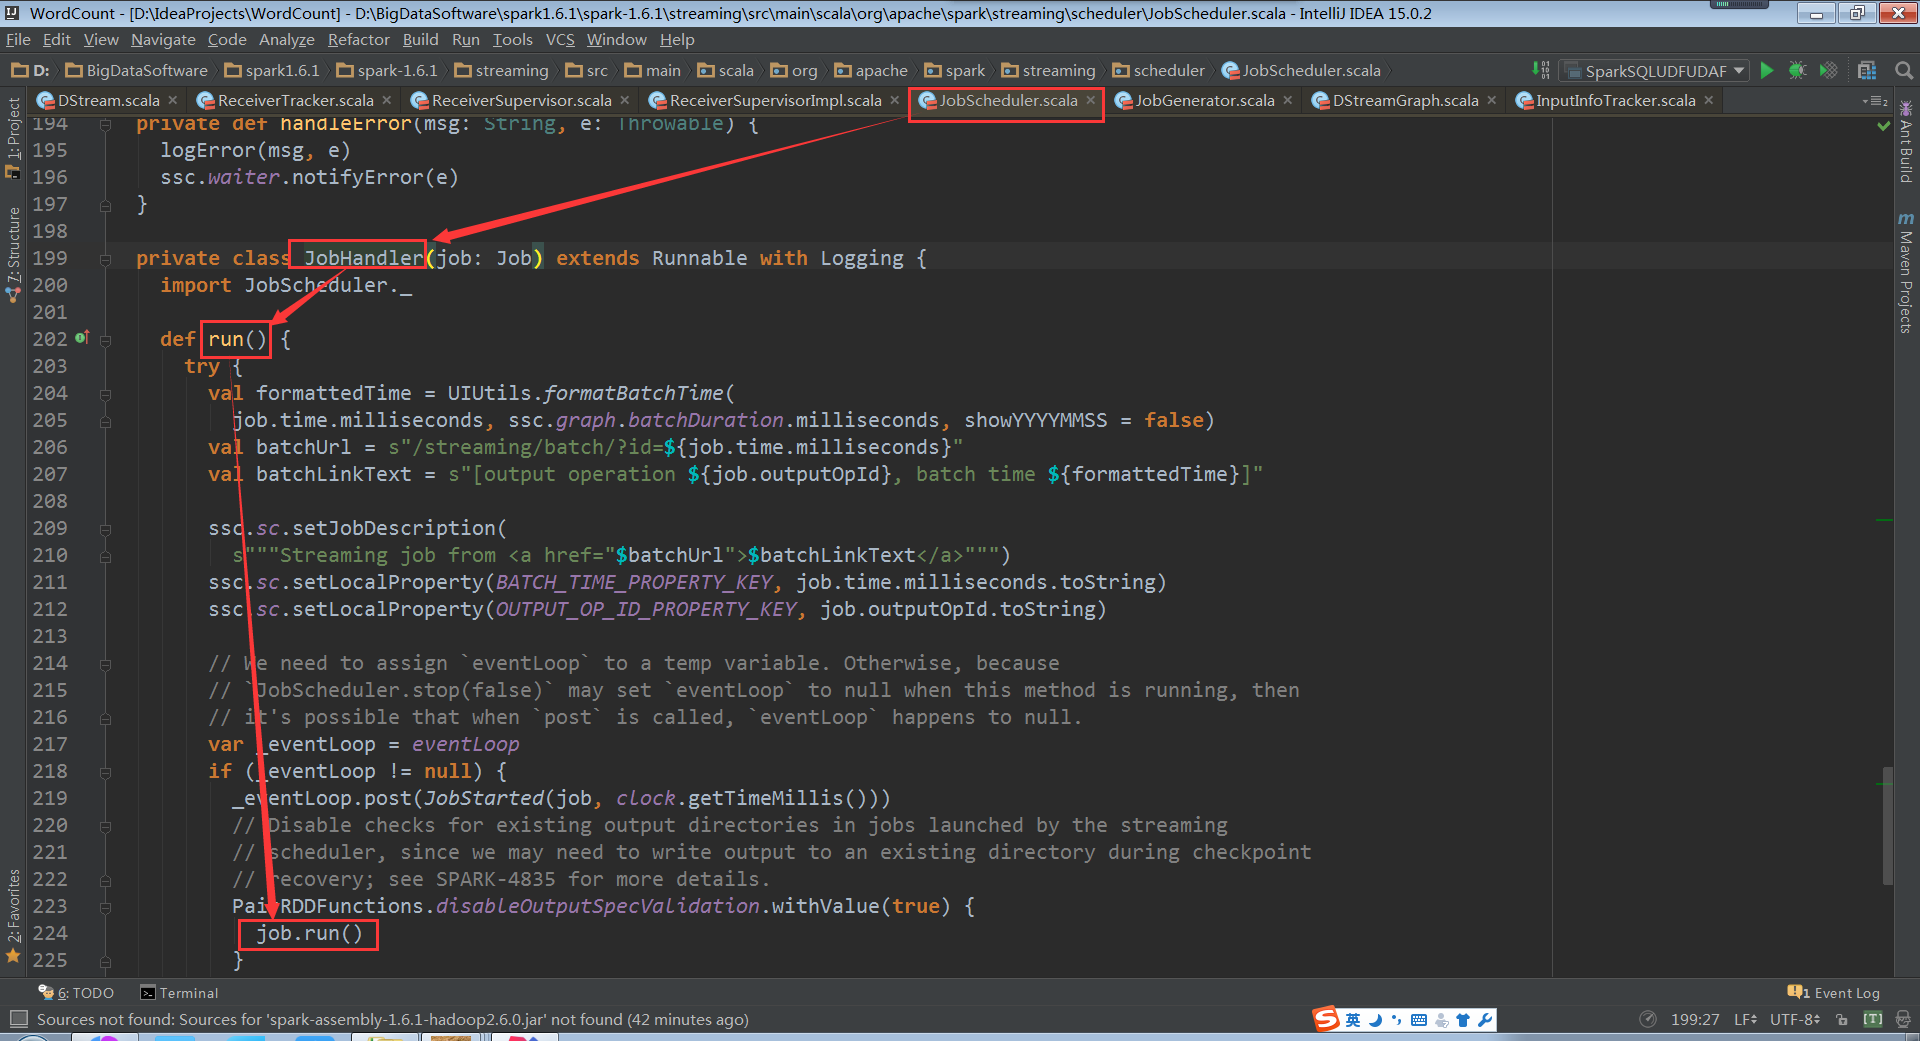Open the File menu

pyautogui.click(x=18, y=40)
